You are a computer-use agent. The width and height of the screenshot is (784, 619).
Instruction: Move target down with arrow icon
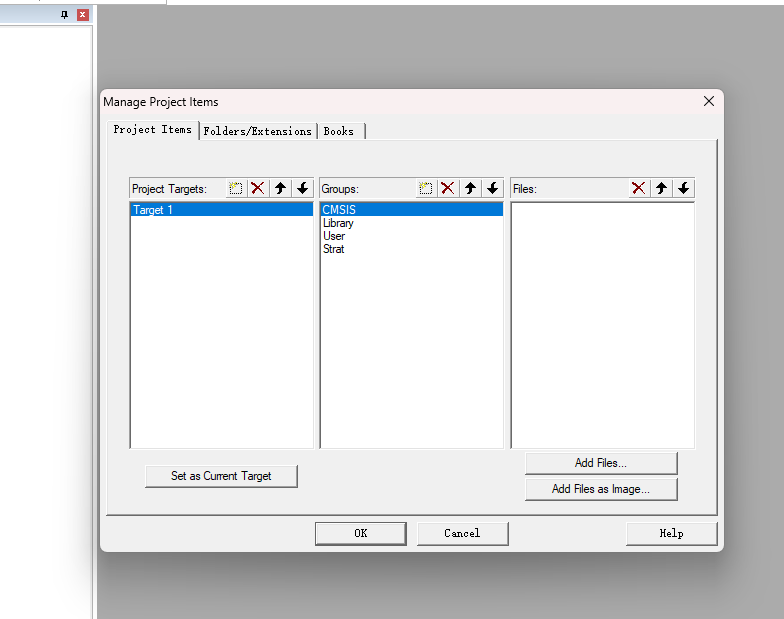tap(302, 188)
